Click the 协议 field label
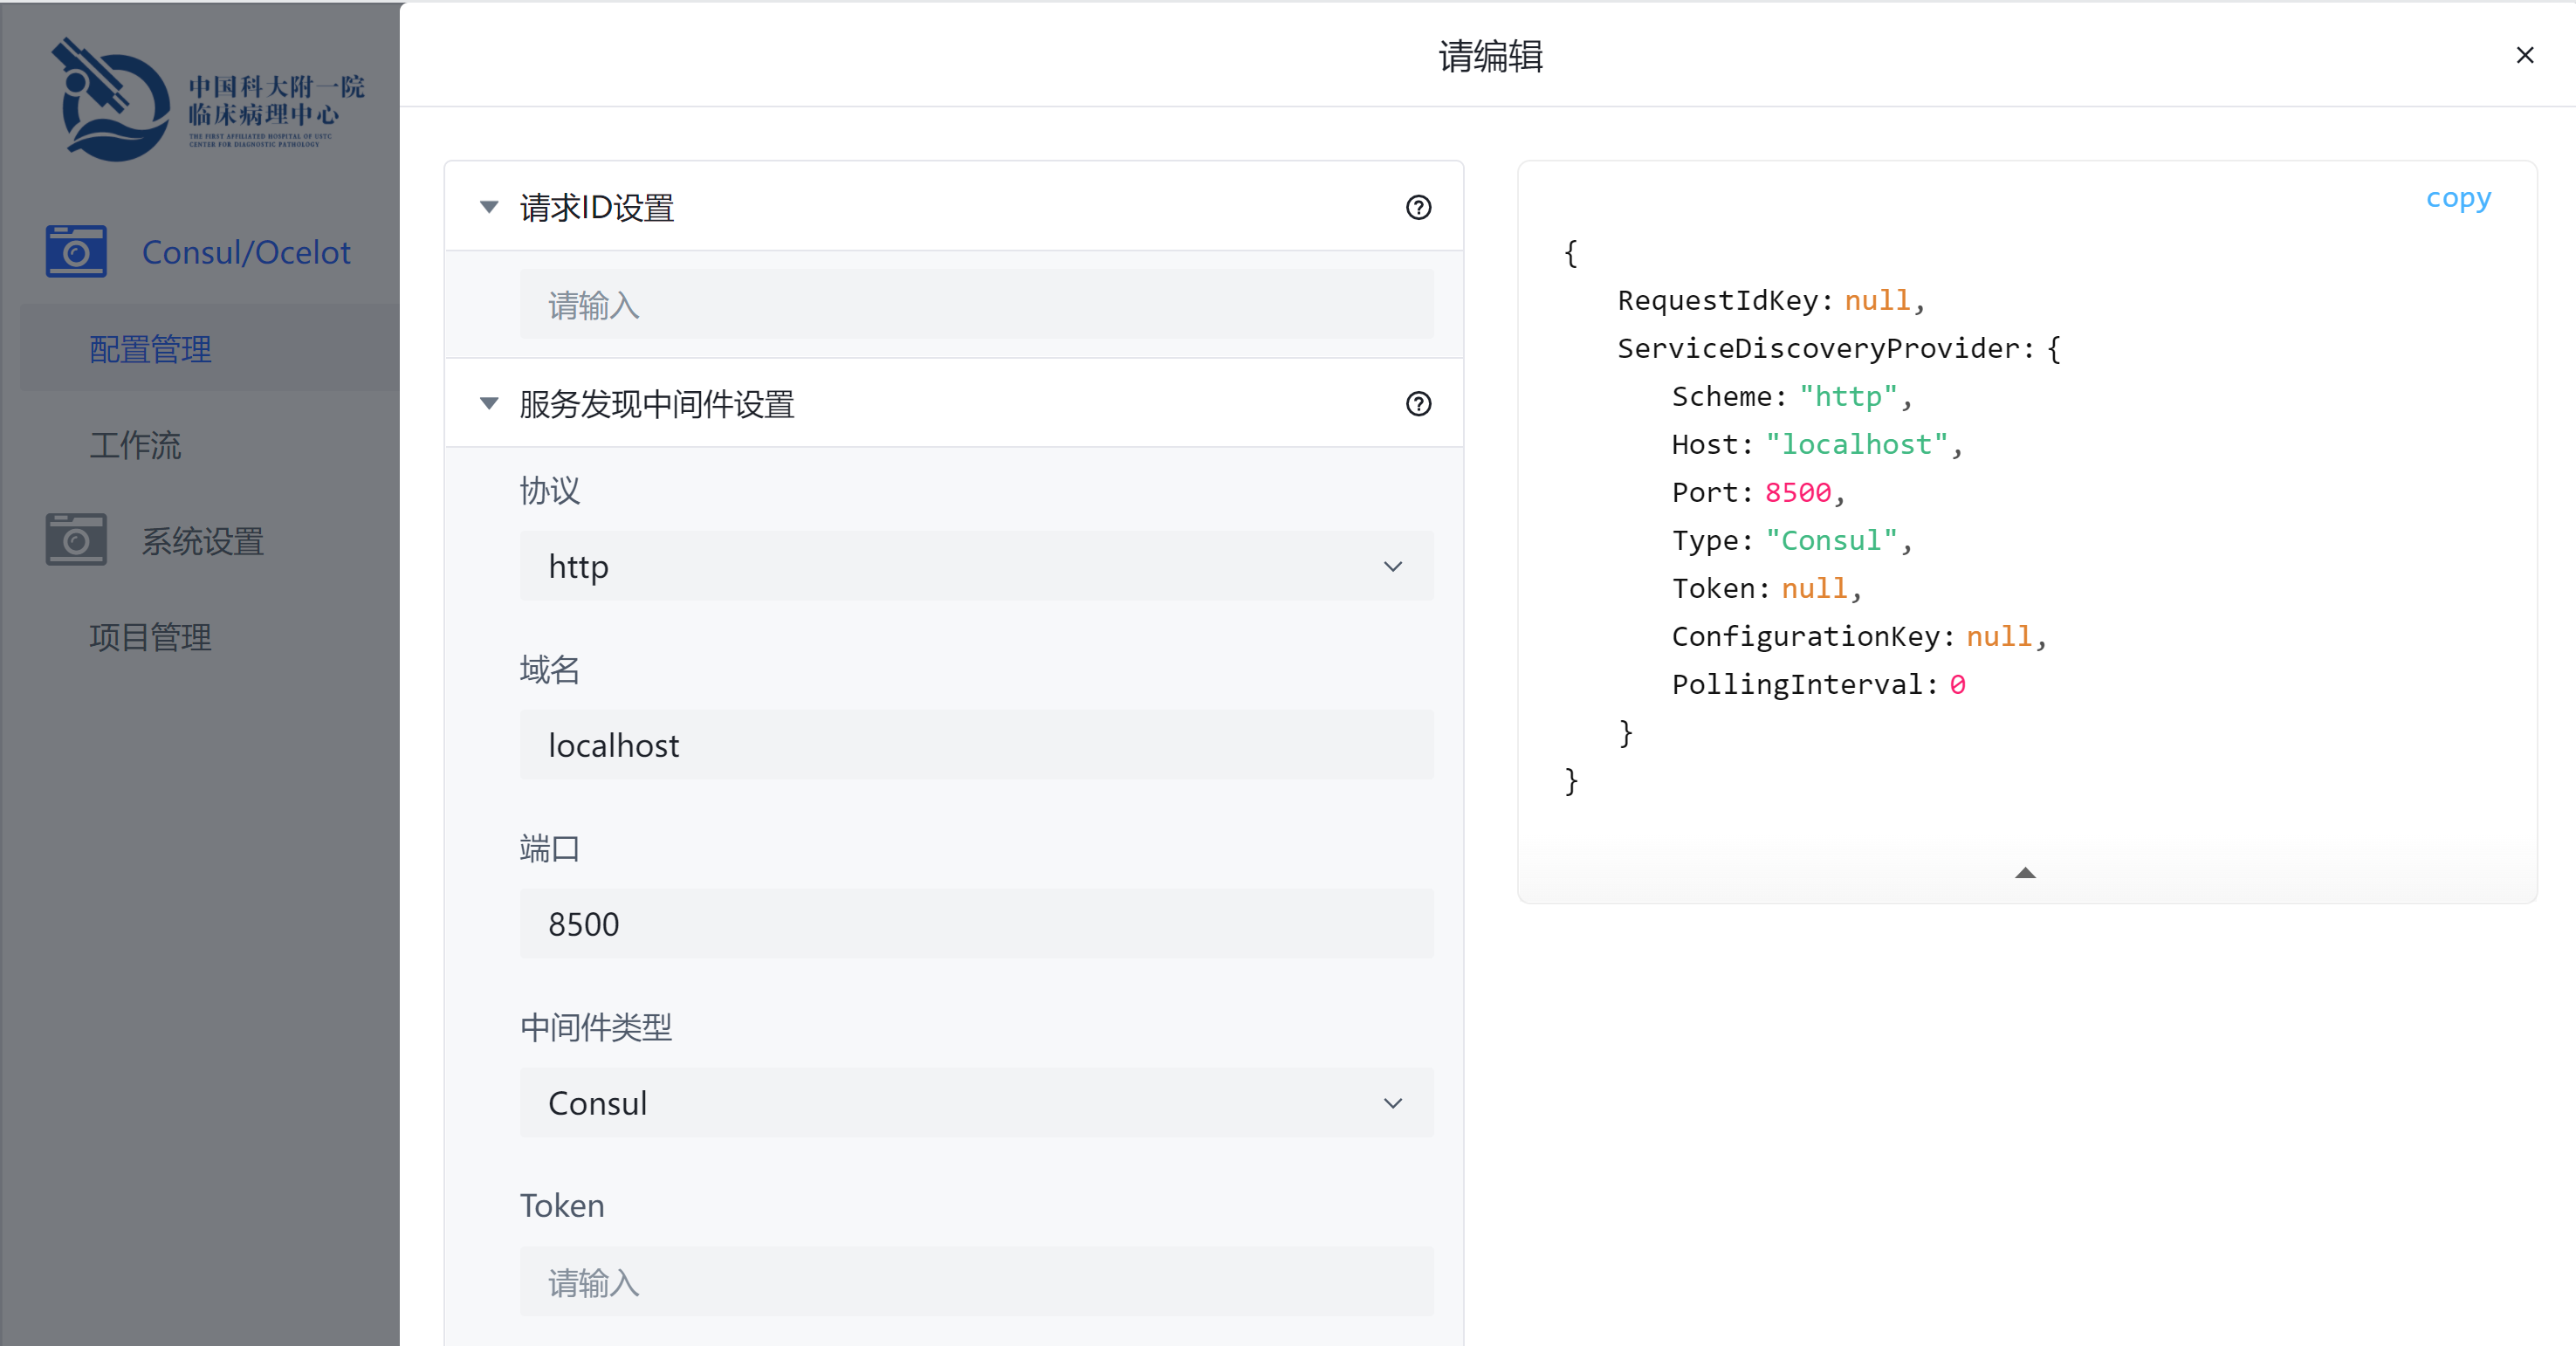 tap(549, 490)
